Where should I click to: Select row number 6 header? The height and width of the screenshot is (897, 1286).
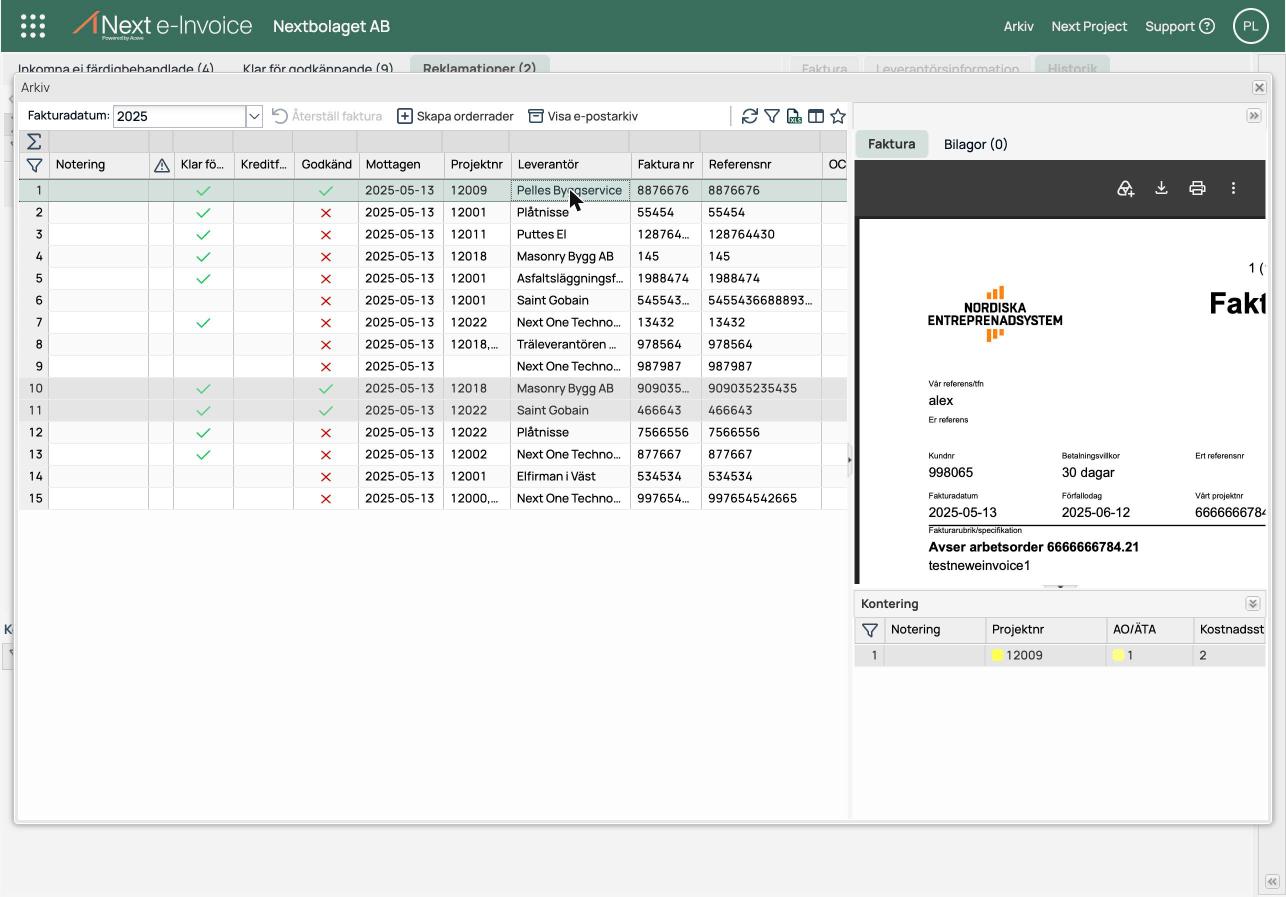click(34, 300)
